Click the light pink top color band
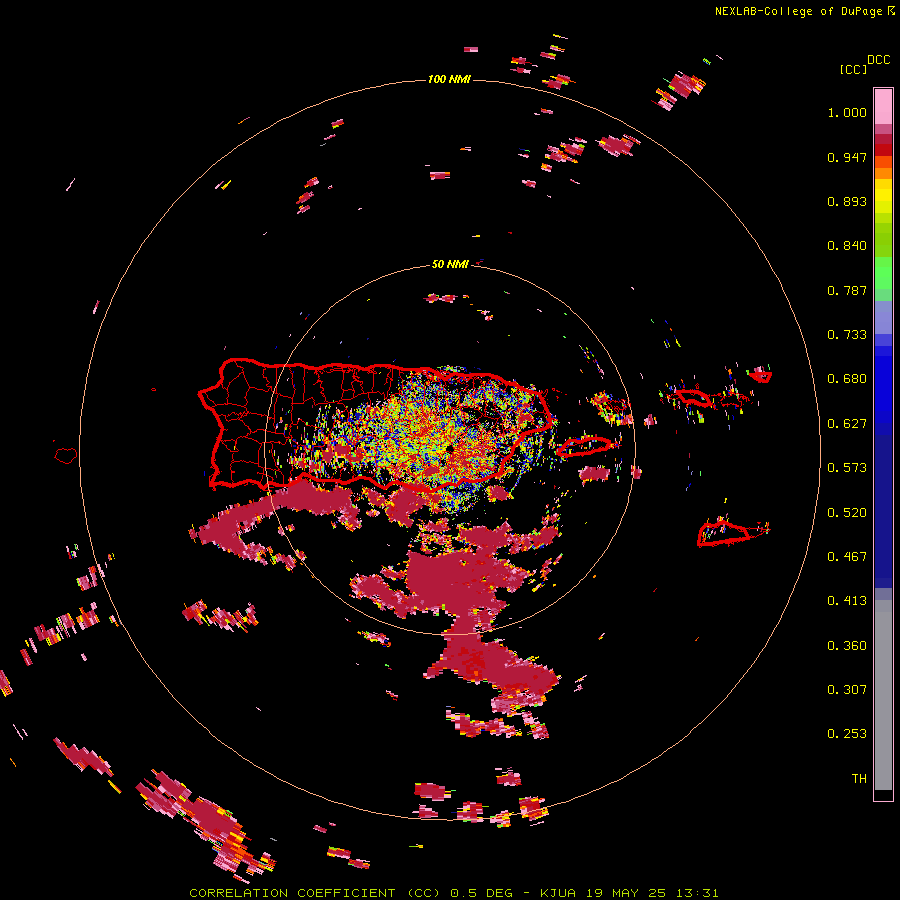The height and width of the screenshot is (900, 900). click(883, 106)
